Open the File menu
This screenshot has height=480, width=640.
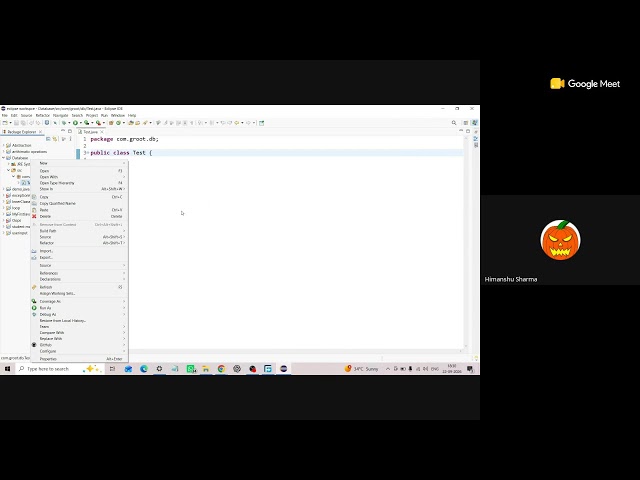click(5, 116)
